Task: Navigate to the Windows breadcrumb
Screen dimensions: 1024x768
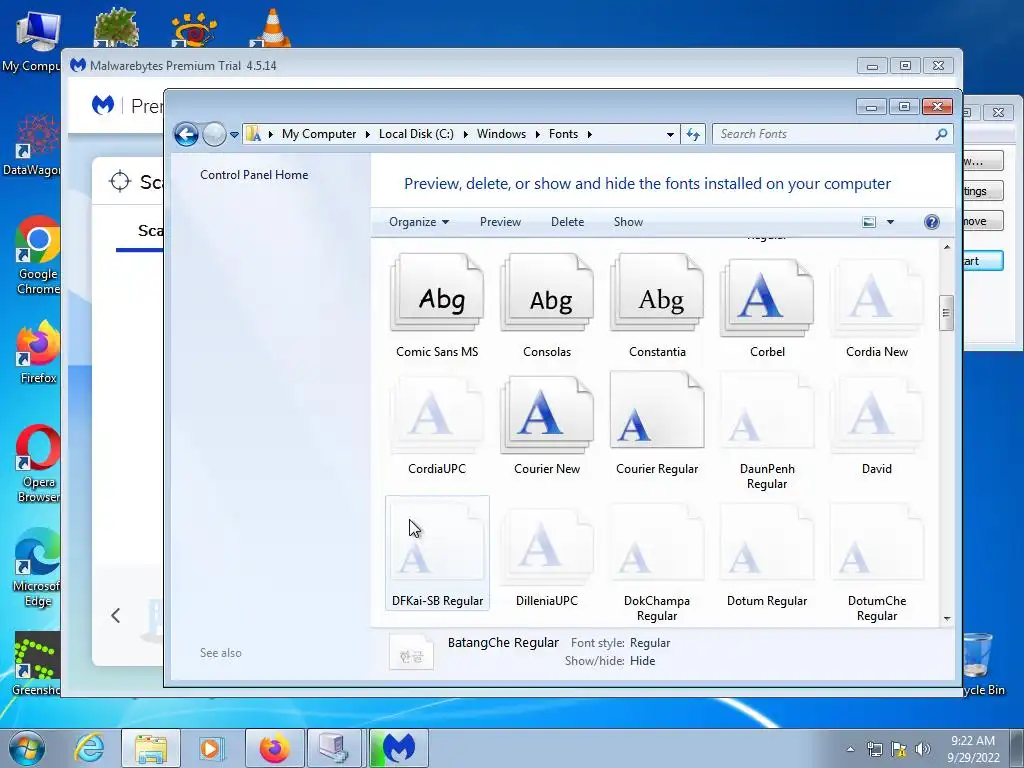Action: pyautogui.click(x=501, y=134)
